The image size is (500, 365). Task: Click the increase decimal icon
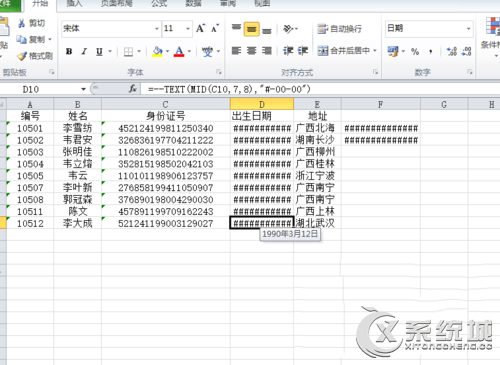pyautogui.click(x=452, y=51)
